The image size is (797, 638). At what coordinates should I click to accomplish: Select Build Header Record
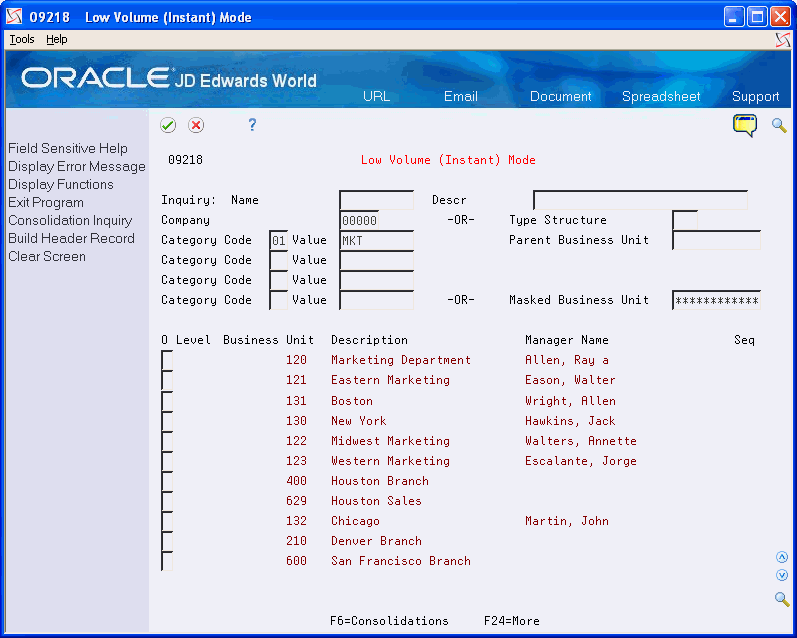pos(71,238)
